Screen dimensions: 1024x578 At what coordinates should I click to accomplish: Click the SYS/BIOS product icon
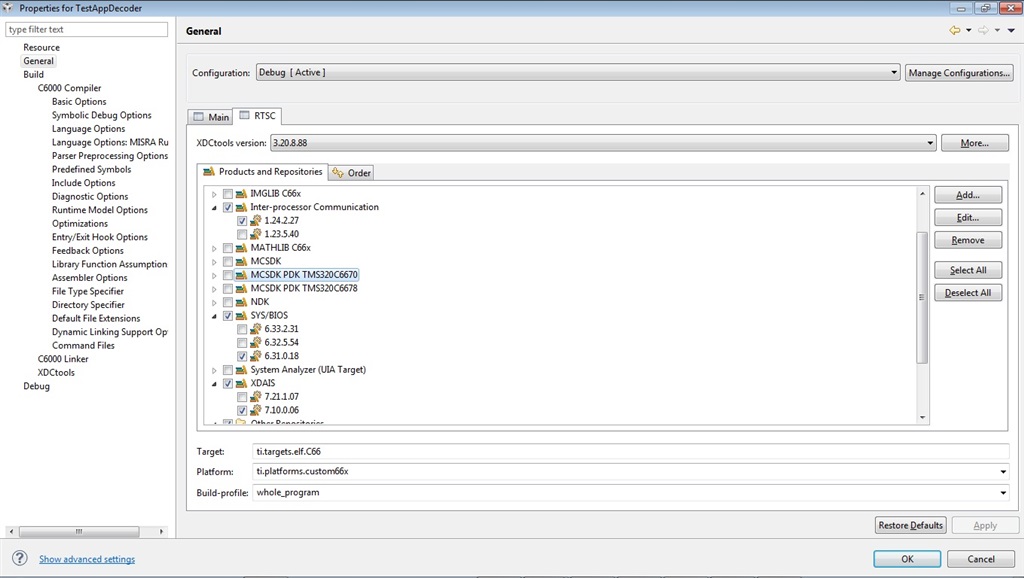pyautogui.click(x=241, y=315)
